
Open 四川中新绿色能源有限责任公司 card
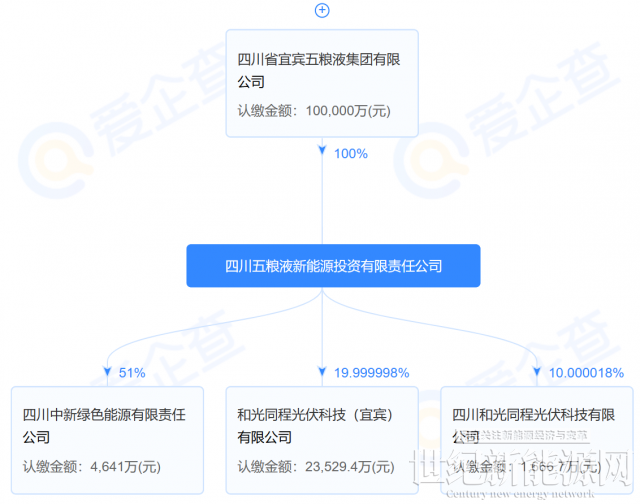tap(107, 440)
